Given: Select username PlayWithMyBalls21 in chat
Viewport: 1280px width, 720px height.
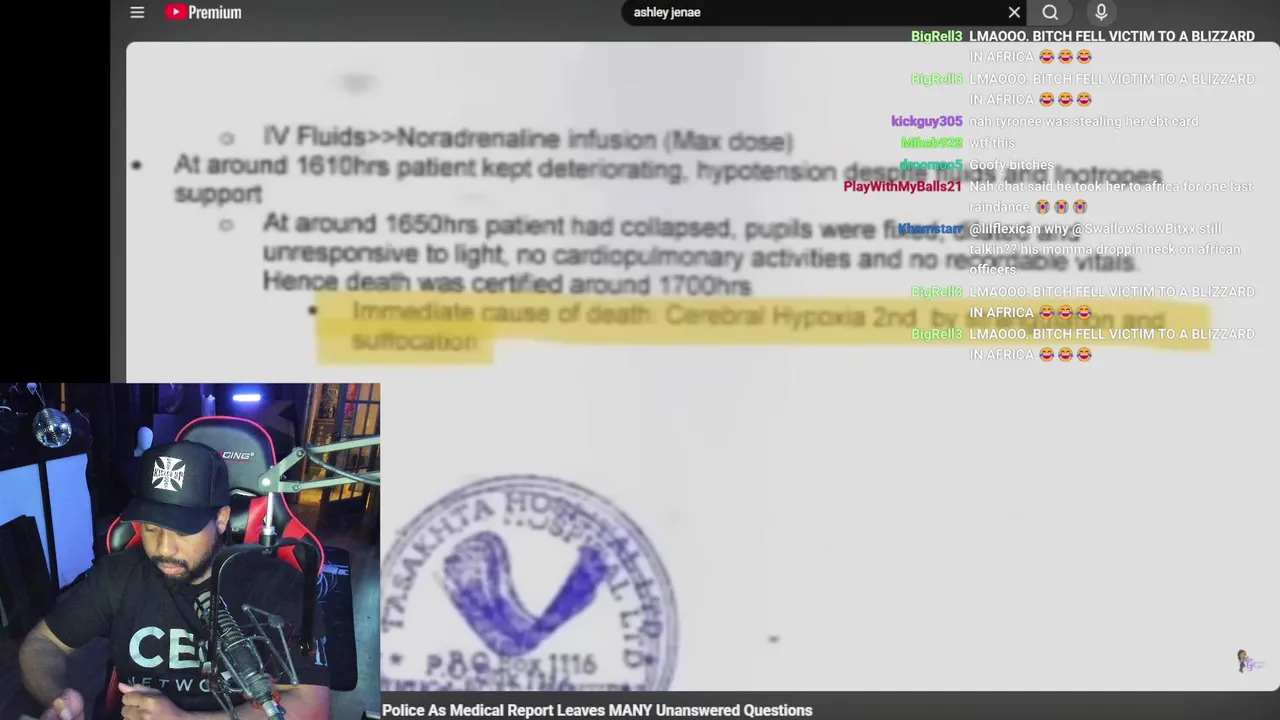Looking at the screenshot, I should point(902,186).
